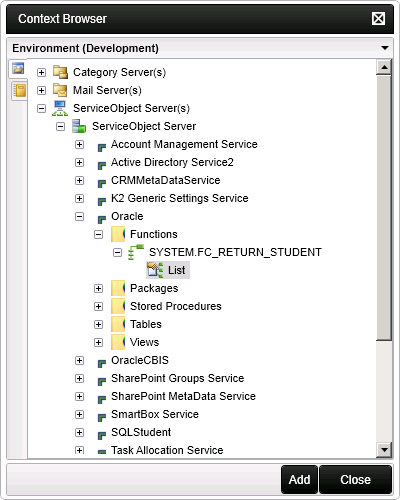Select the List method icon
This screenshot has height=500, width=400.
pyautogui.click(x=155, y=270)
